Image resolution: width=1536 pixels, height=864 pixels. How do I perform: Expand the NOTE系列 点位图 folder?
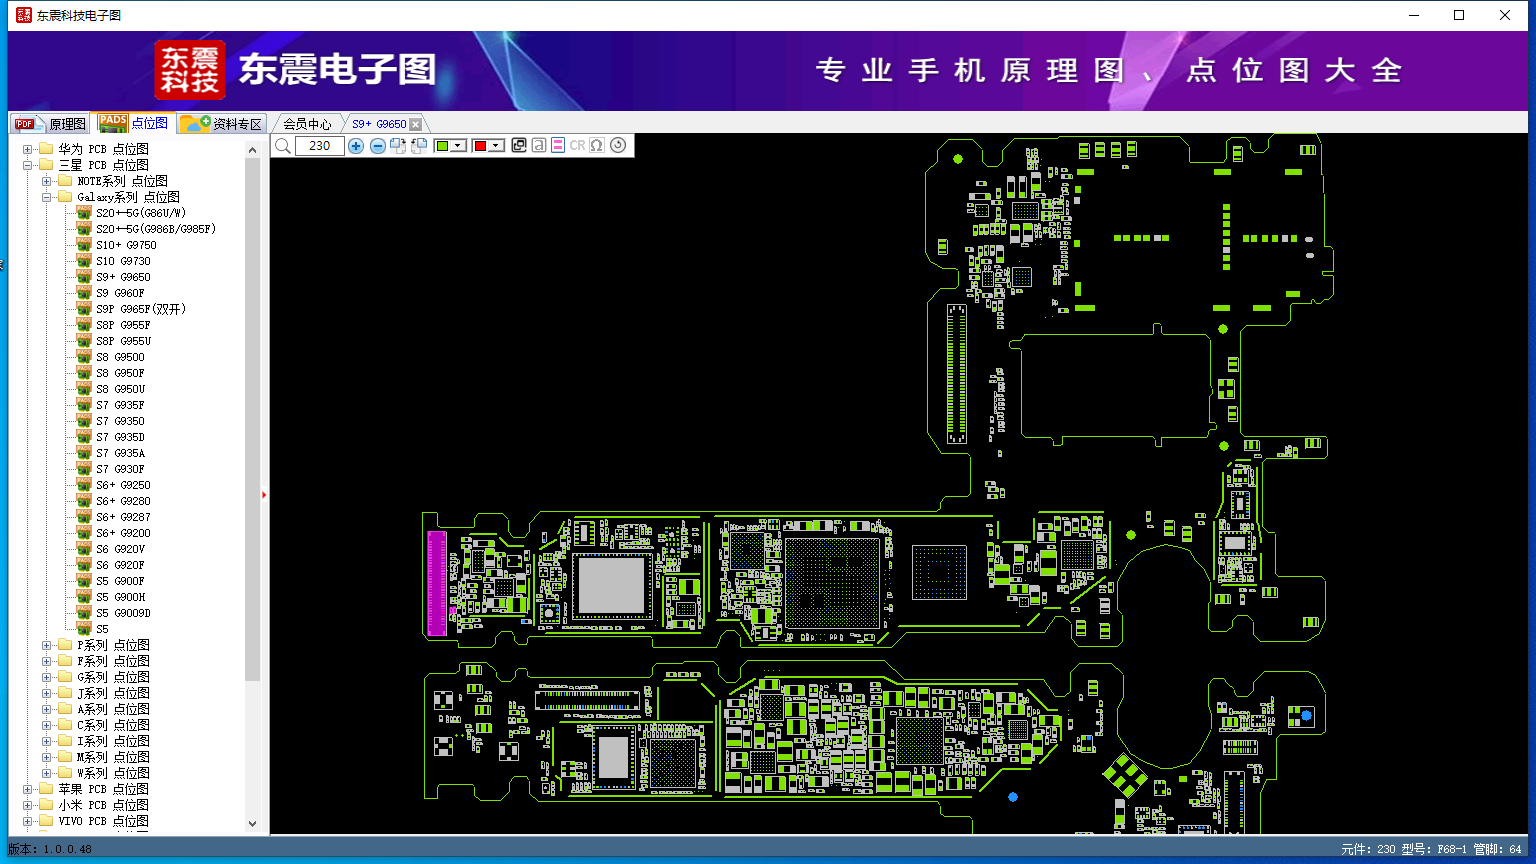[47, 181]
